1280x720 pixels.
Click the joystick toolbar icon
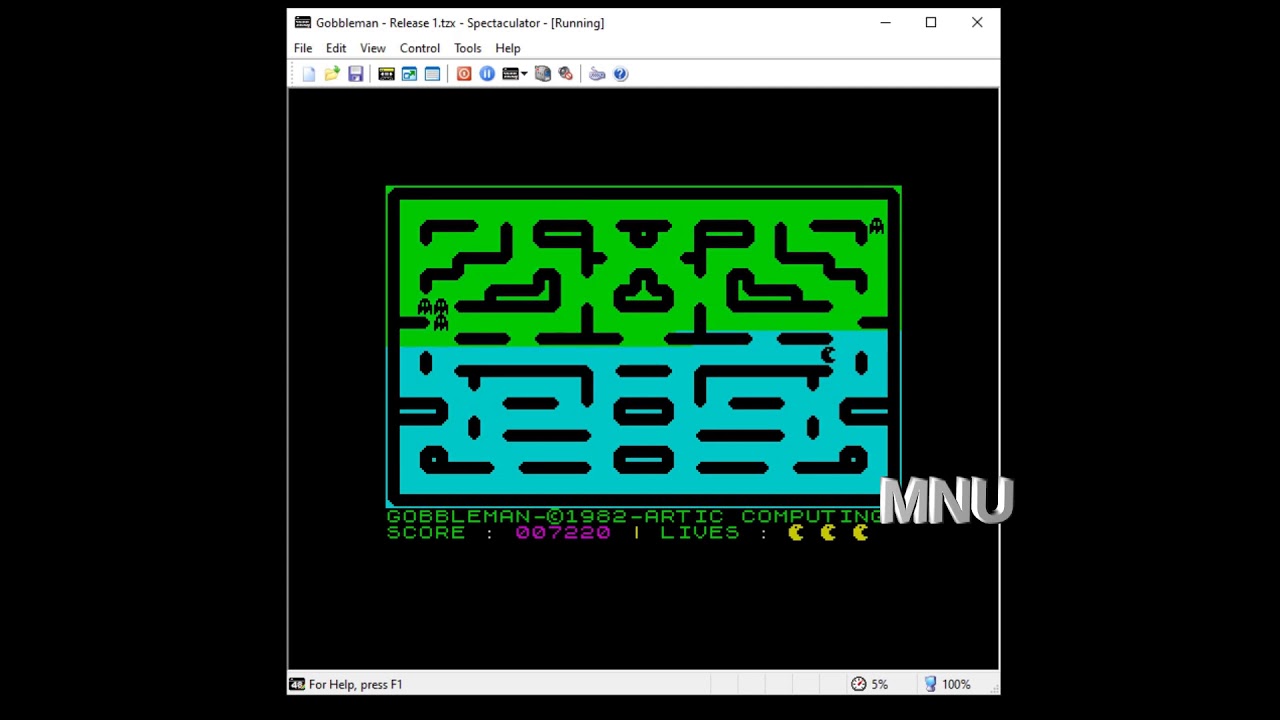[597, 74]
